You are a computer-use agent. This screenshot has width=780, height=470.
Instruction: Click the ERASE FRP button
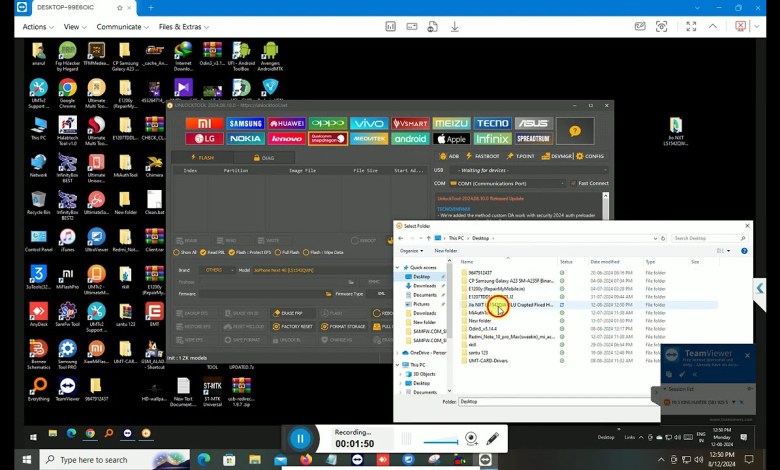pos(292,313)
